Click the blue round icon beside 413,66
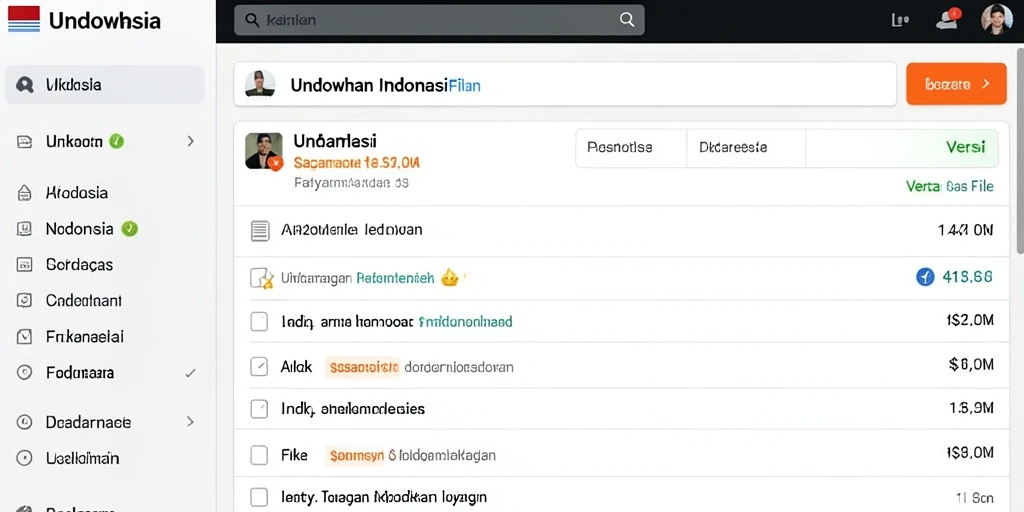This screenshot has height=512, width=1024. [x=925, y=277]
